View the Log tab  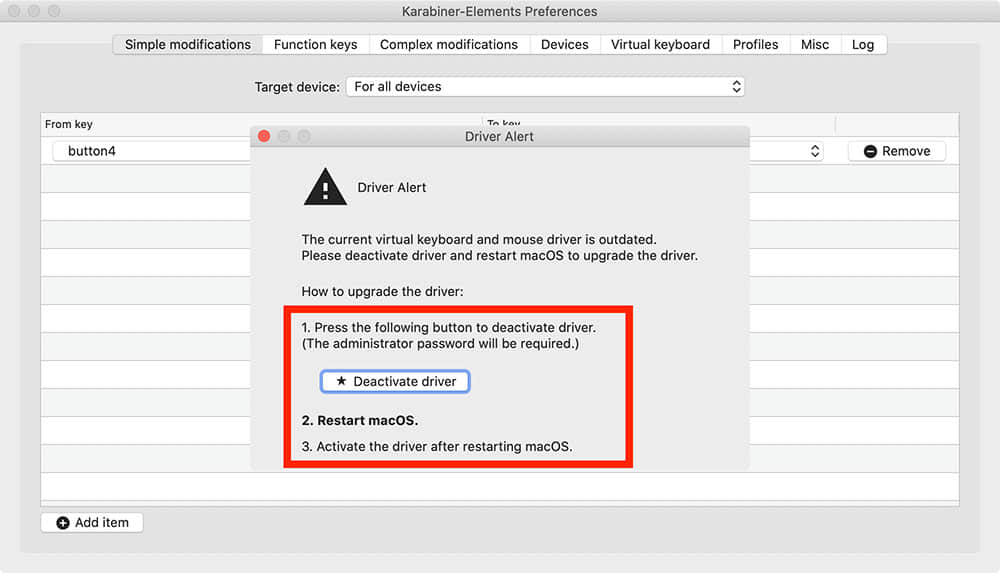pos(863,45)
